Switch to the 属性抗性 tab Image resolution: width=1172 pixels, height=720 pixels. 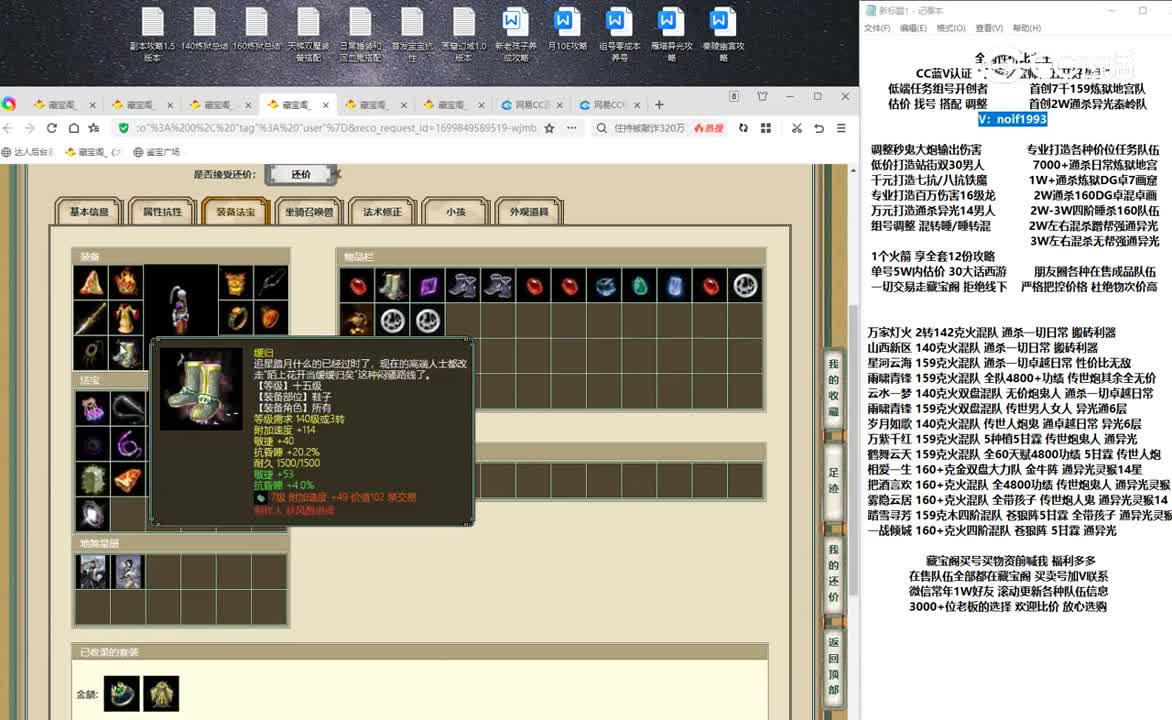(x=162, y=212)
